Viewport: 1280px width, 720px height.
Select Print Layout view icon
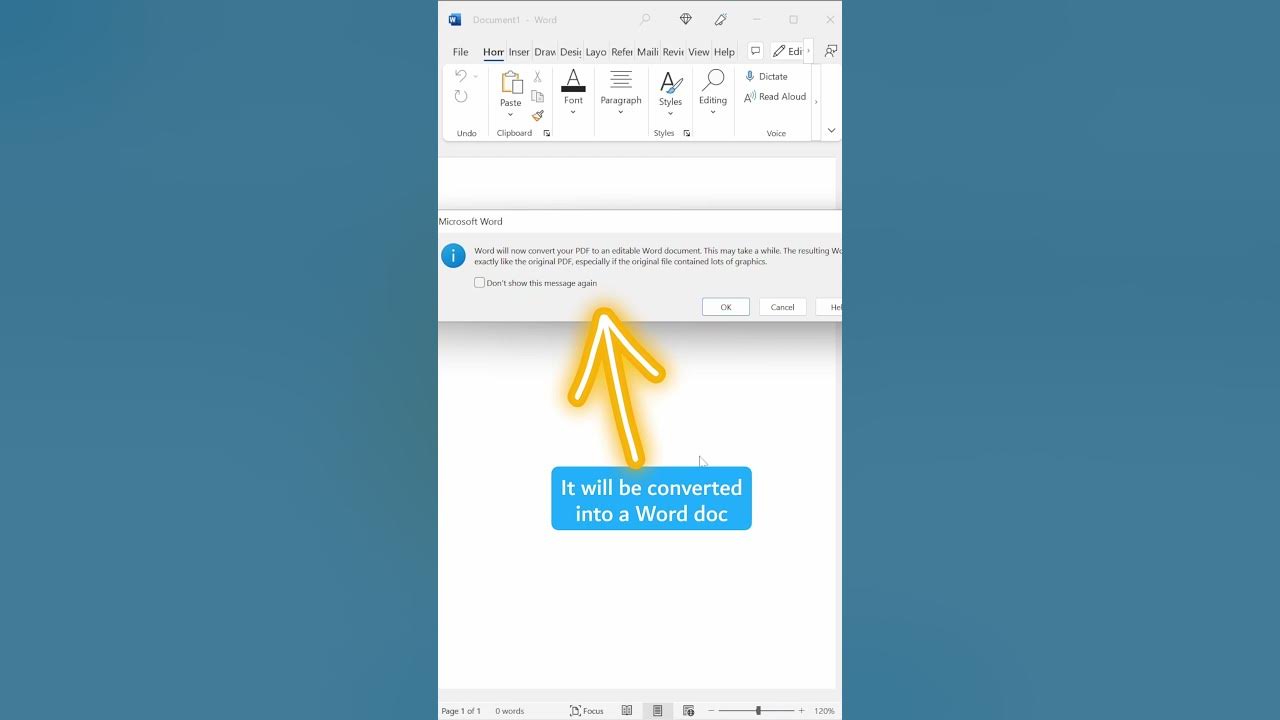click(x=657, y=711)
